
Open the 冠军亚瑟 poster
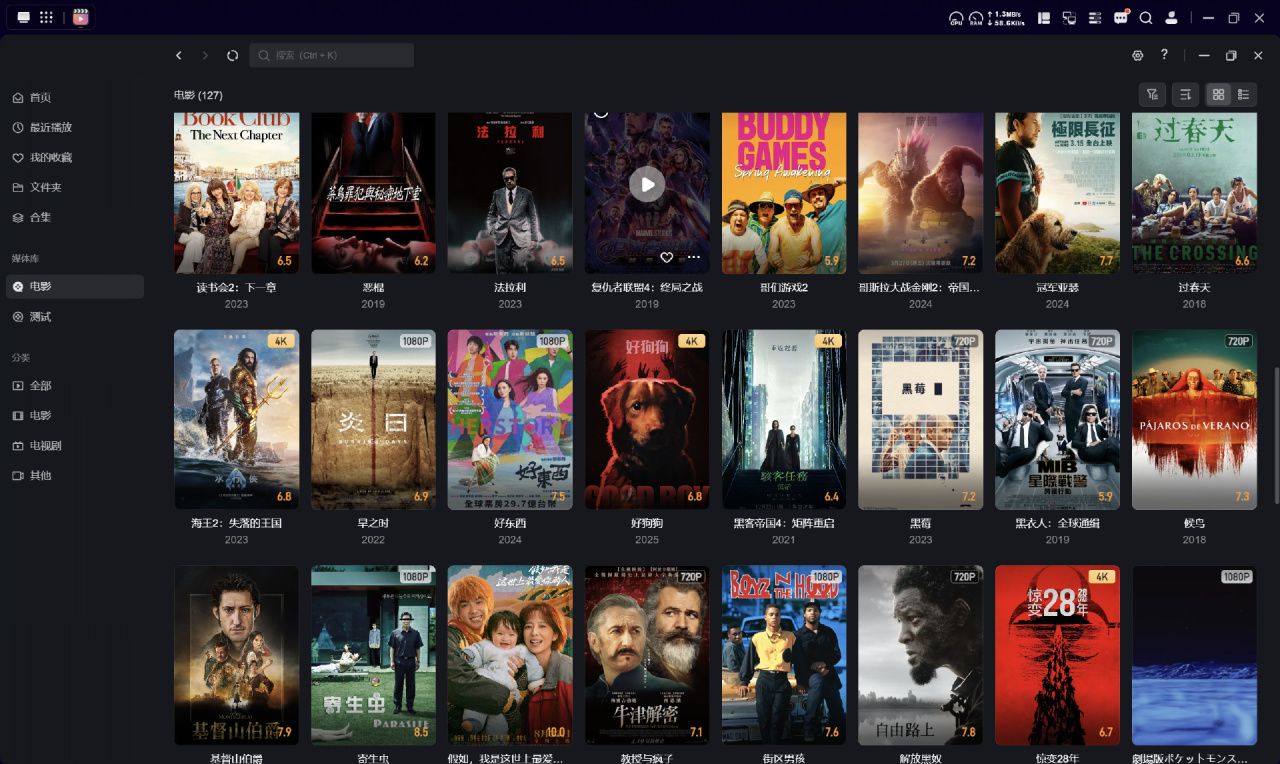click(x=1057, y=193)
